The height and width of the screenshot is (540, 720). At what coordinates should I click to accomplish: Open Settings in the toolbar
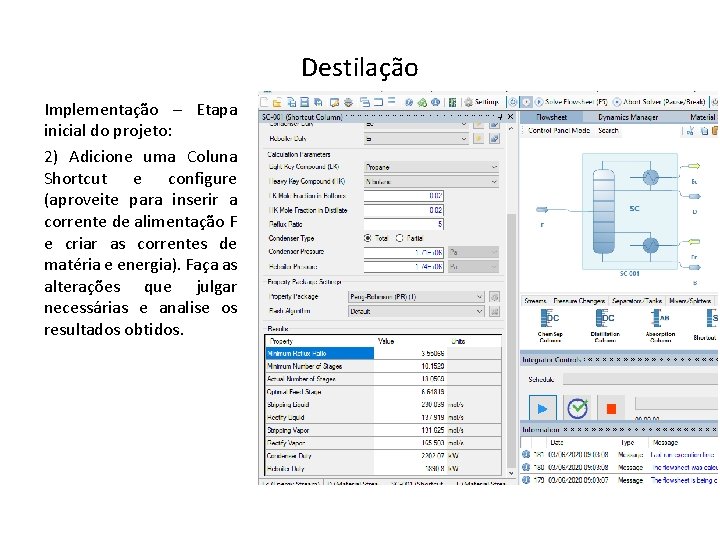coord(481,102)
